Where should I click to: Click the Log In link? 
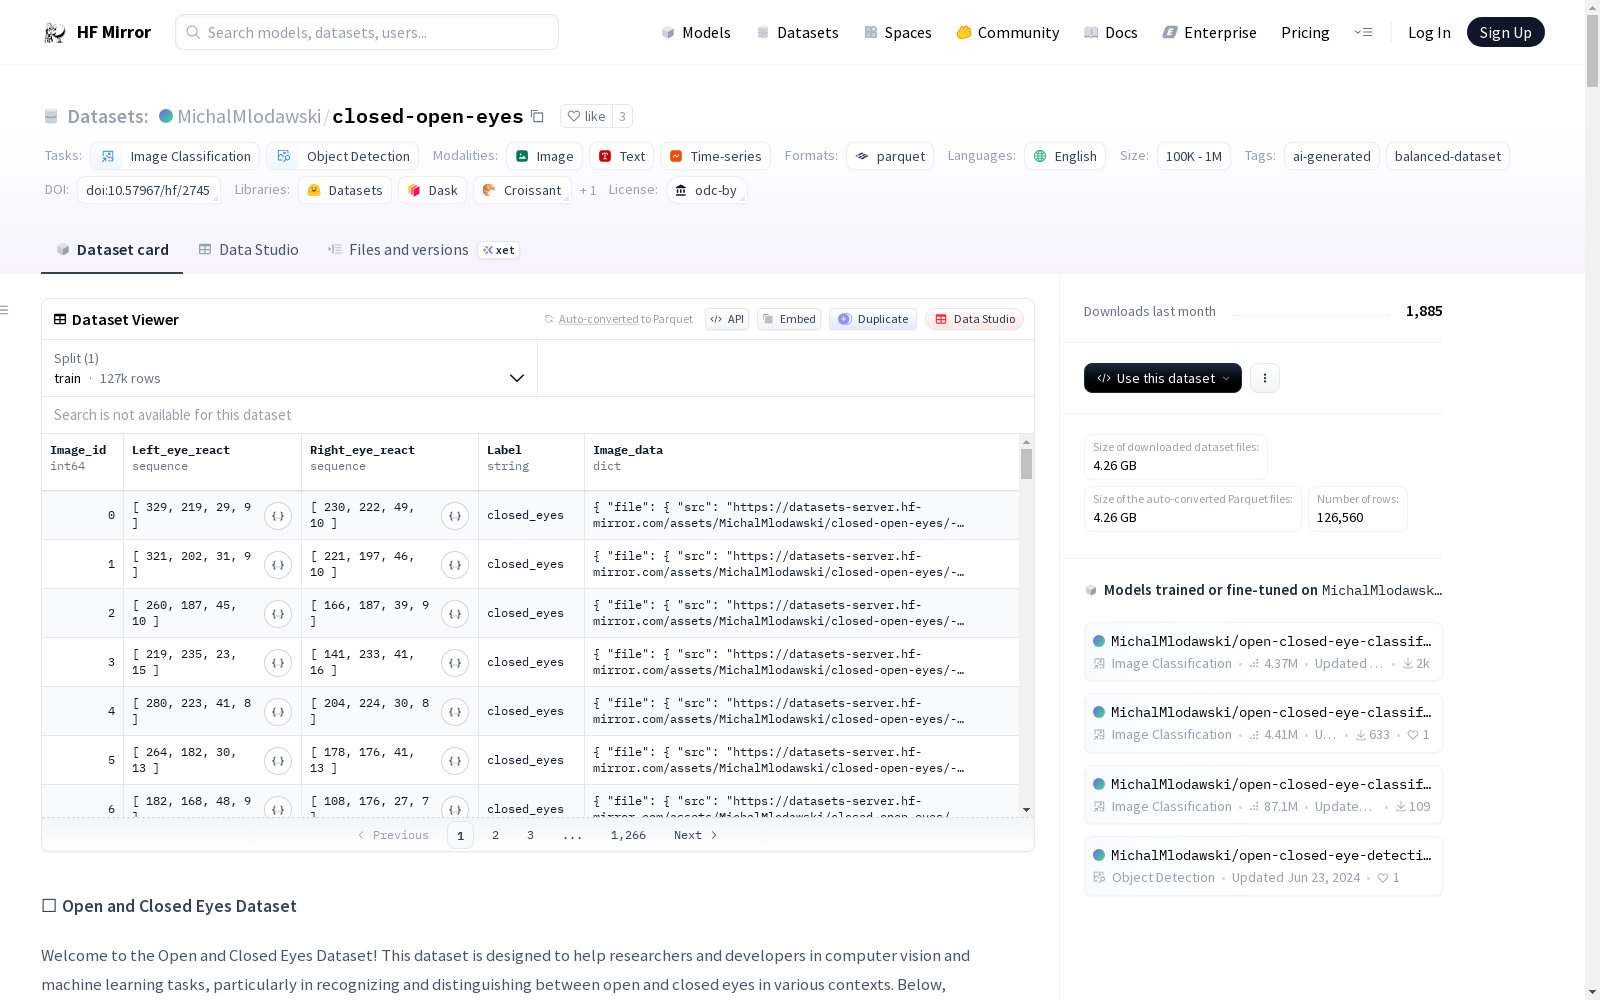[1429, 33]
